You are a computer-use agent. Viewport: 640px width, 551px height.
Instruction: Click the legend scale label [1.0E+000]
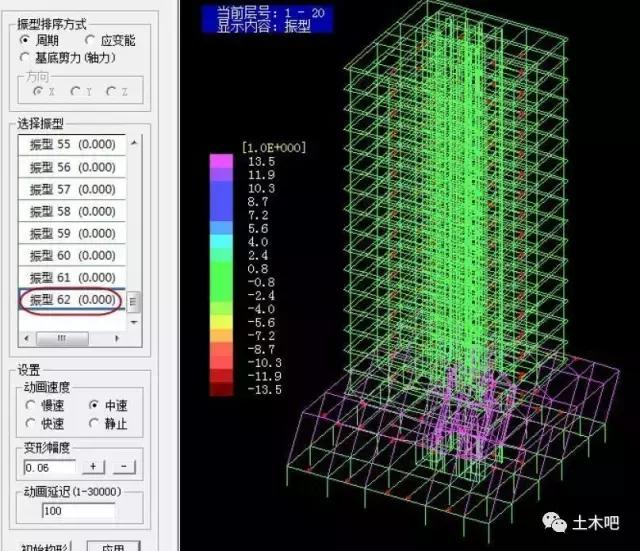pyautogui.click(x=274, y=147)
